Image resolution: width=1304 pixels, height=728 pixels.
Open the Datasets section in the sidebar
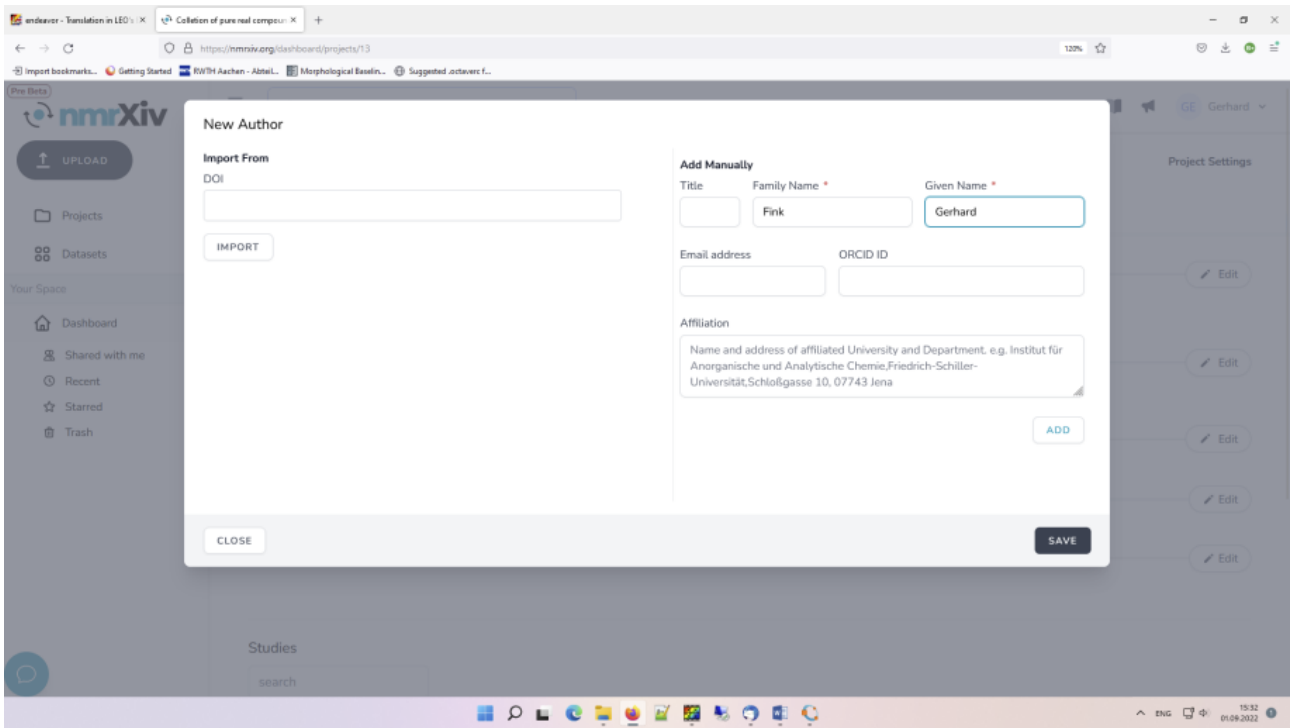[x=78, y=254]
